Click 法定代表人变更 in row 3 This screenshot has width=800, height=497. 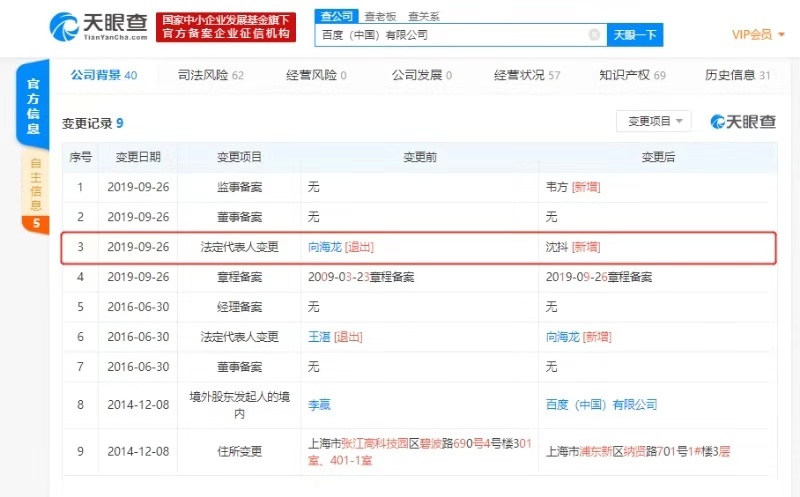click(x=239, y=247)
